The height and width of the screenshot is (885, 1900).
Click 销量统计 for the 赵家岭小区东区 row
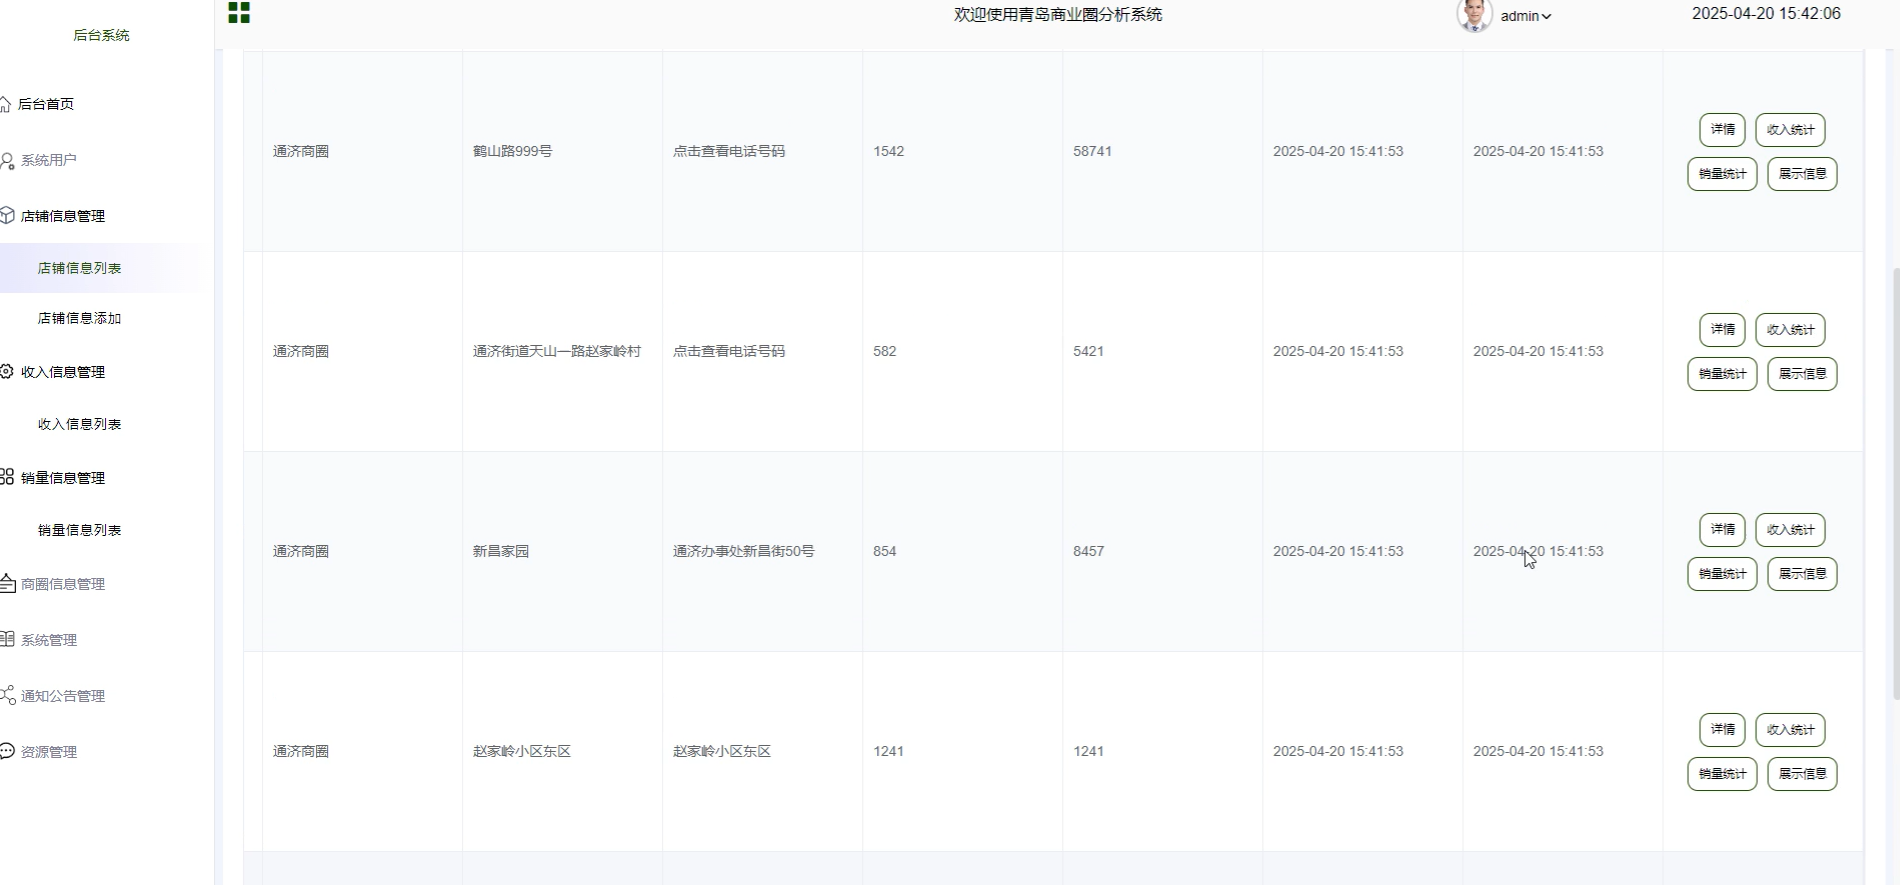(x=1722, y=774)
